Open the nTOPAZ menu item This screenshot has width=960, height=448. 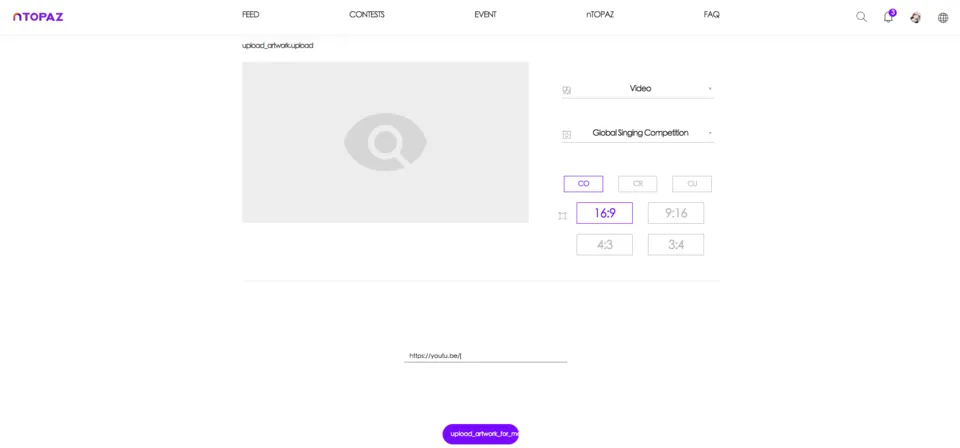pyautogui.click(x=599, y=15)
